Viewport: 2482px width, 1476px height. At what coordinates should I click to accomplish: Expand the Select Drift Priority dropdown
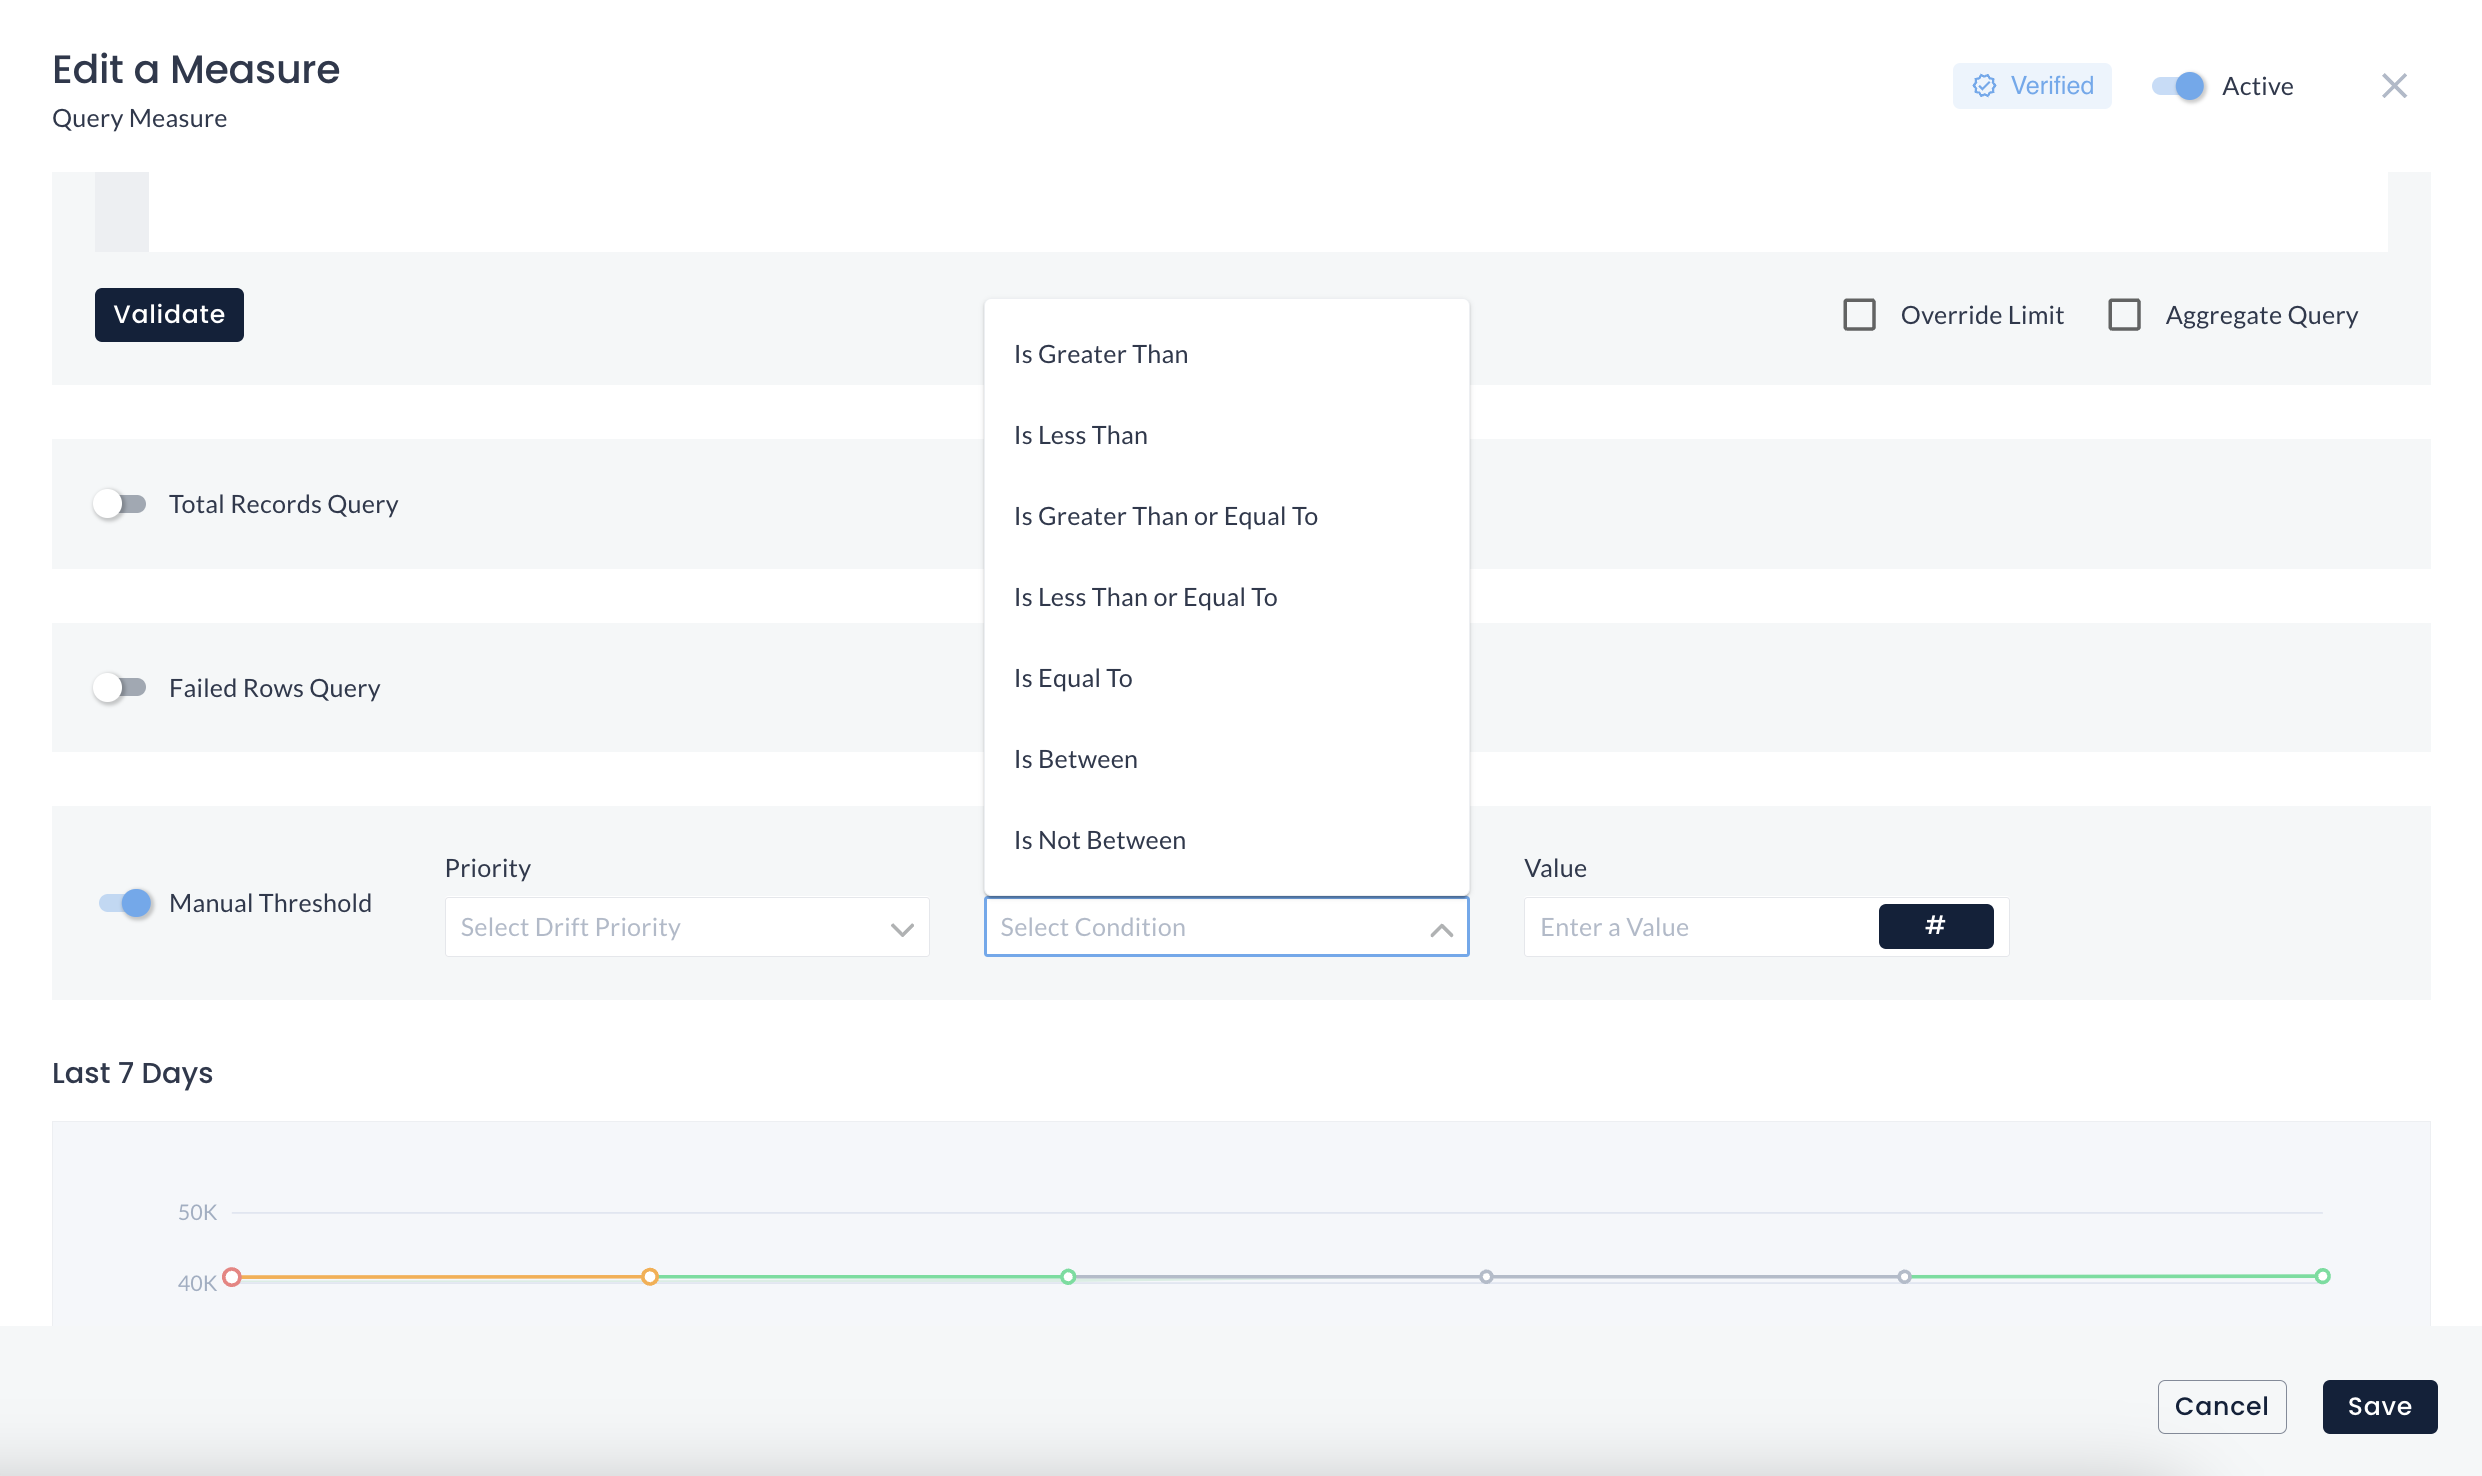click(x=687, y=926)
